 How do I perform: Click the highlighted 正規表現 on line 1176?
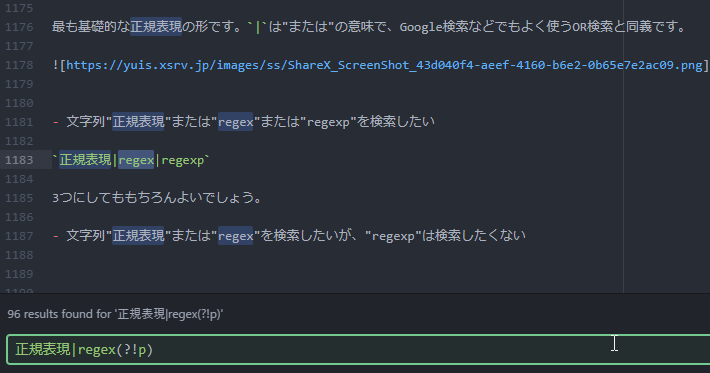156,27
